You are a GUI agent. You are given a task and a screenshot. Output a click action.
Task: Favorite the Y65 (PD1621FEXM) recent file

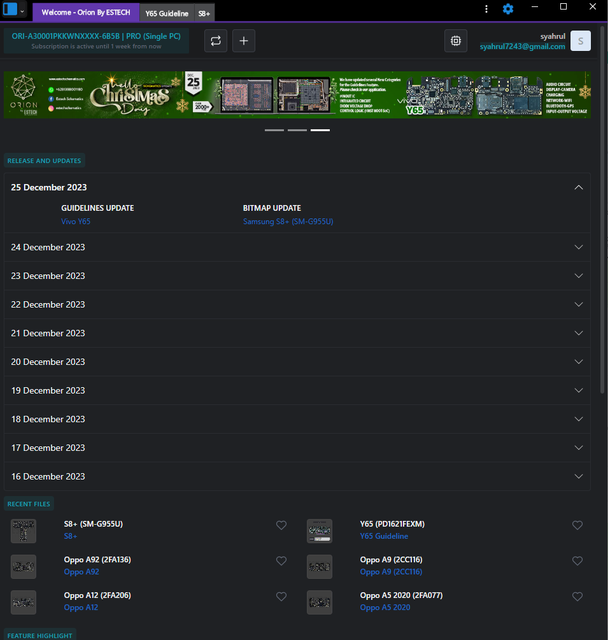pyautogui.click(x=577, y=525)
